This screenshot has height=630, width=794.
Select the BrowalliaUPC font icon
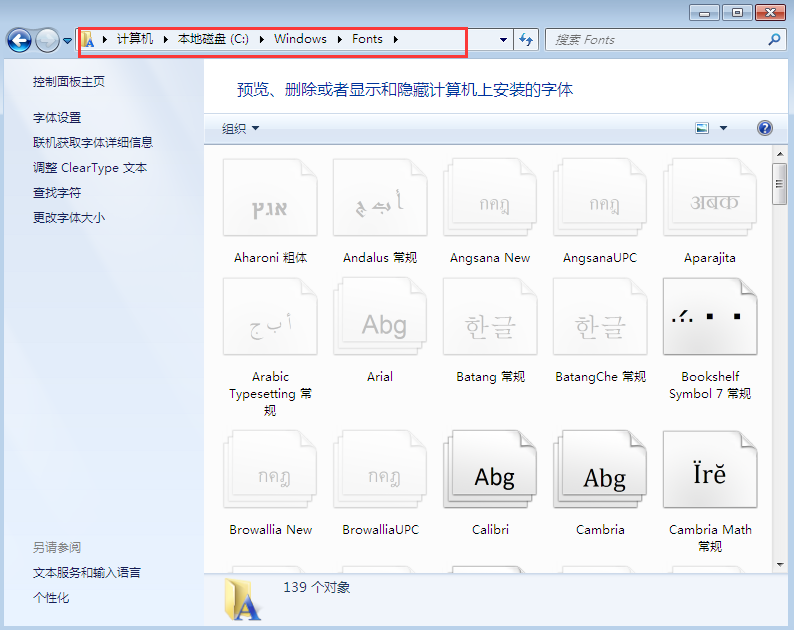pyautogui.click(x=380, y=469)
